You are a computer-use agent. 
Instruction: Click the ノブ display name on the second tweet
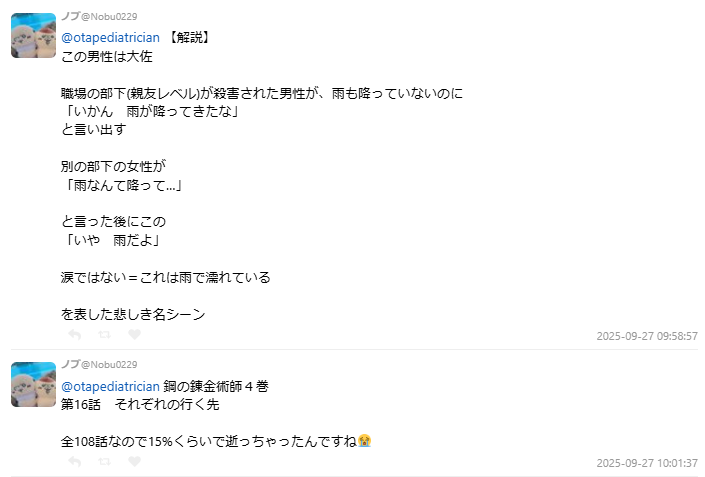click(x=70, y=364)
